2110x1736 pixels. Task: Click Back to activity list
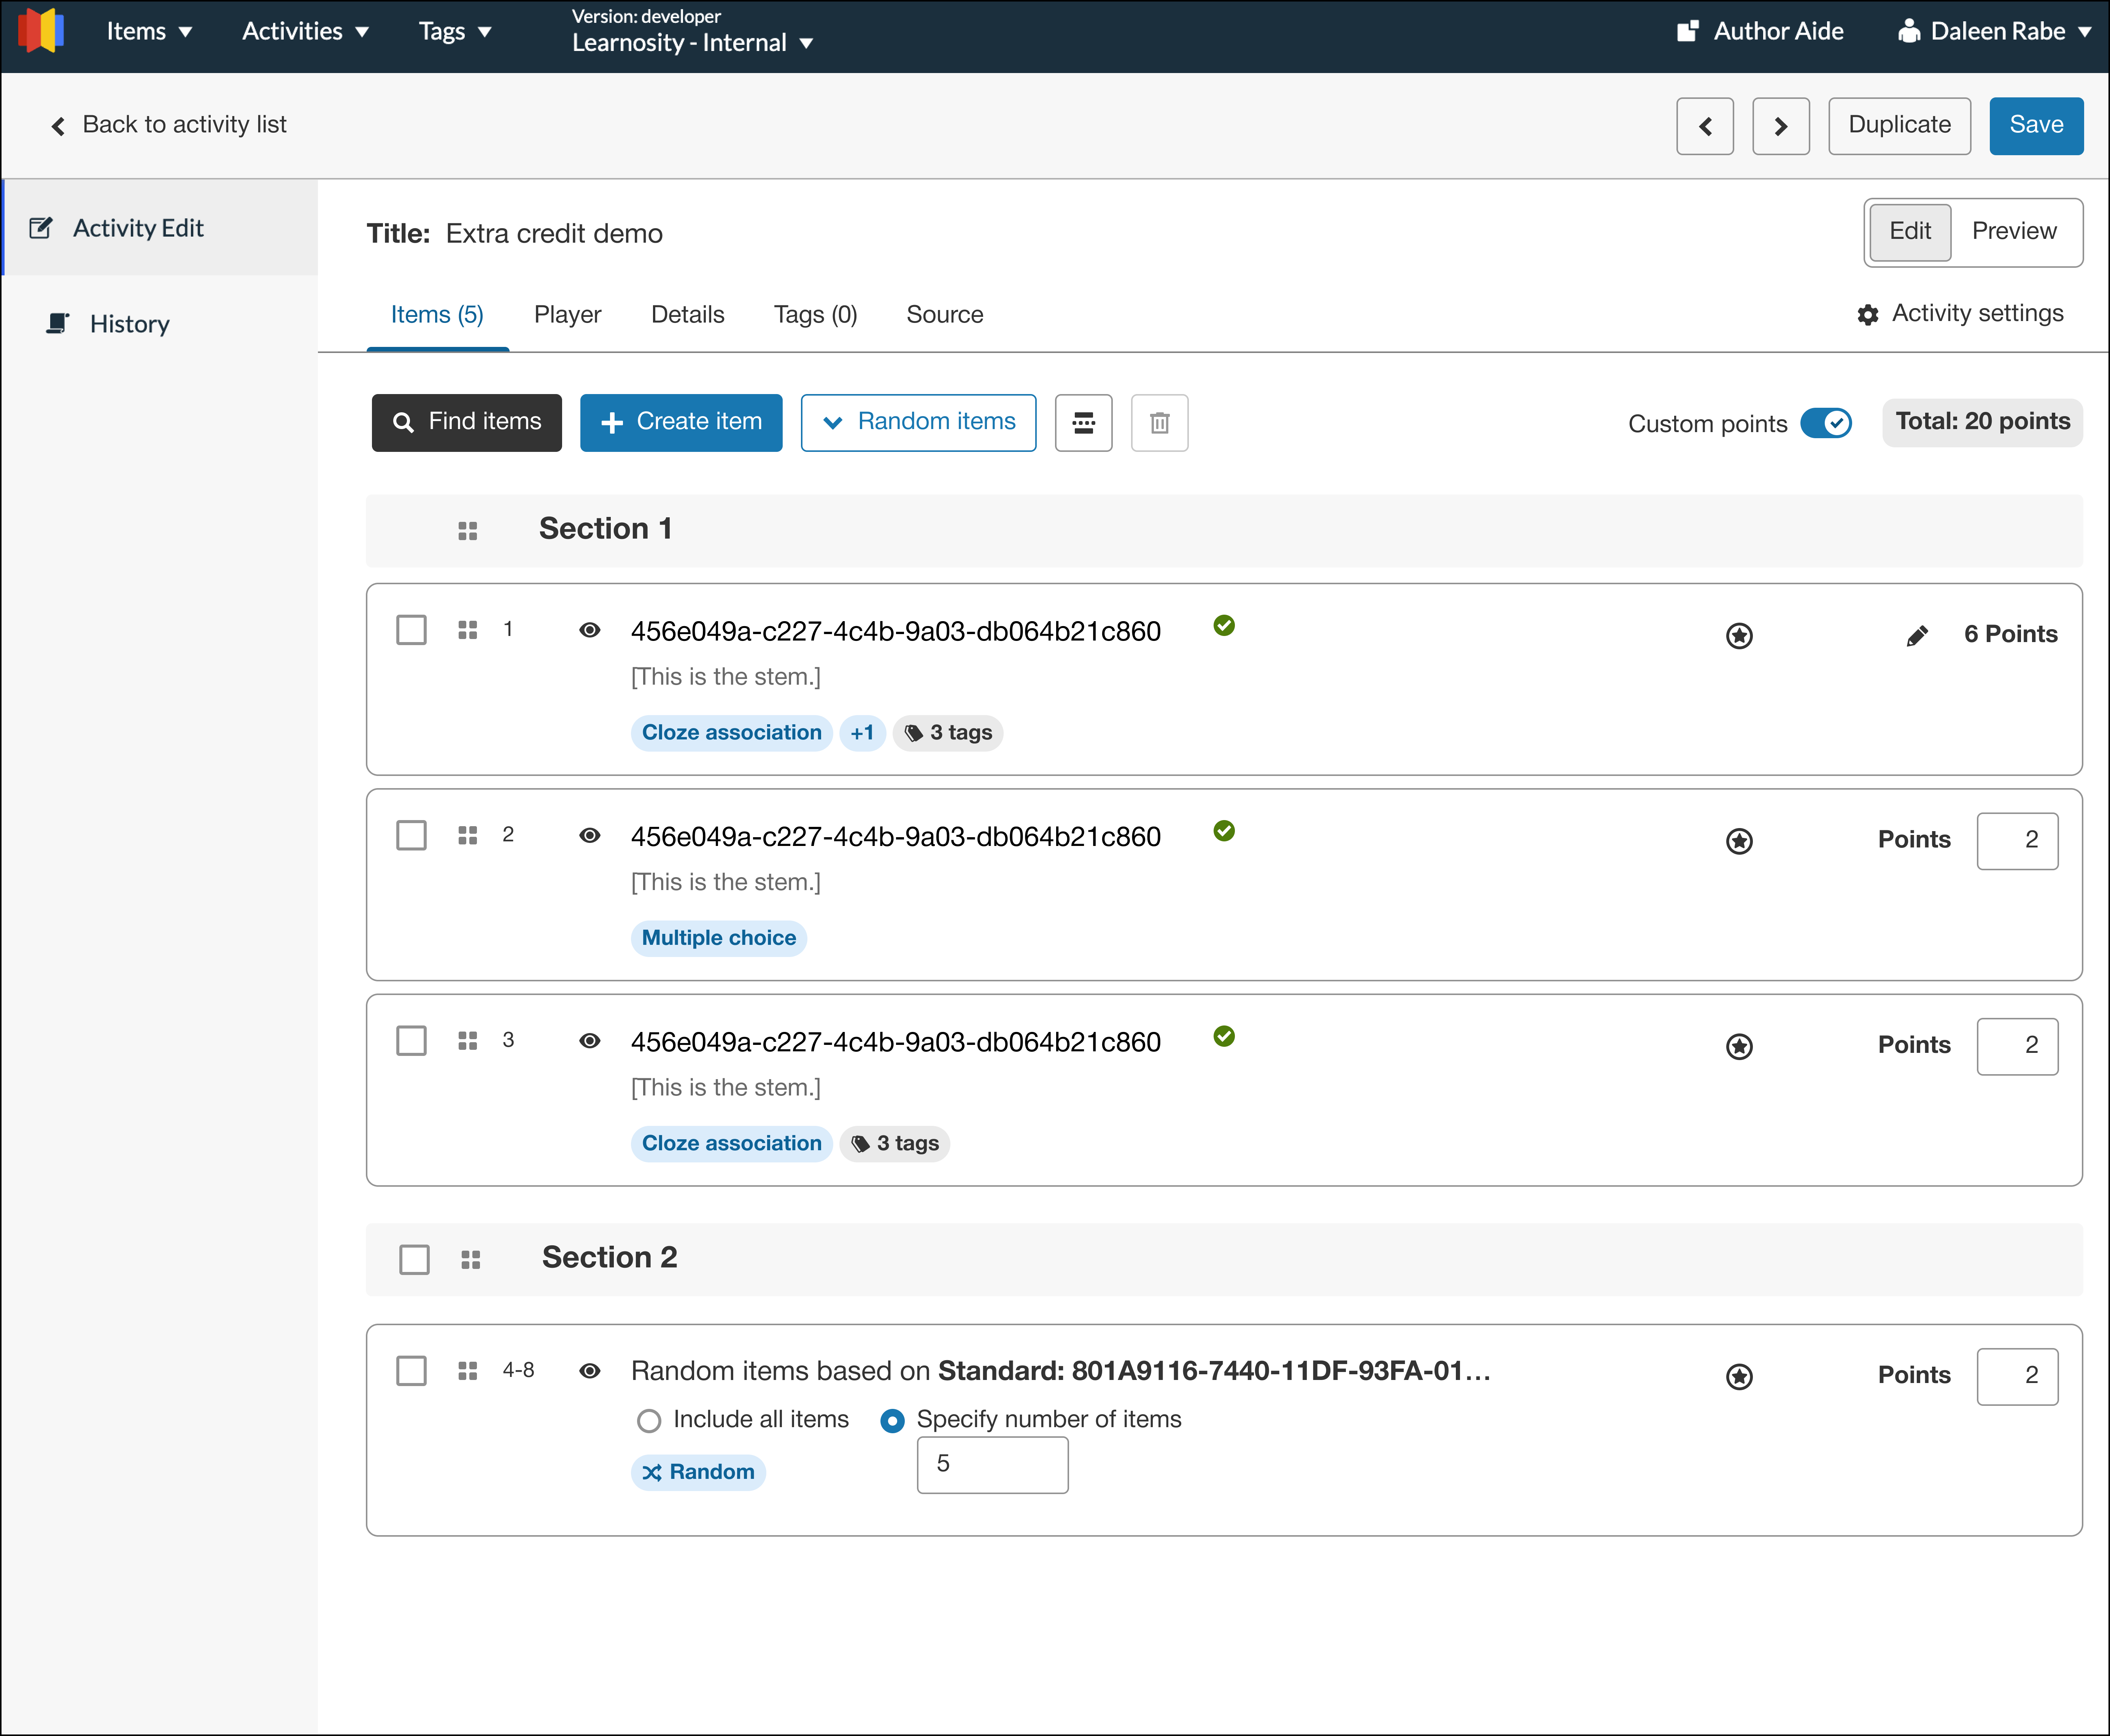[x=168, y=125]
